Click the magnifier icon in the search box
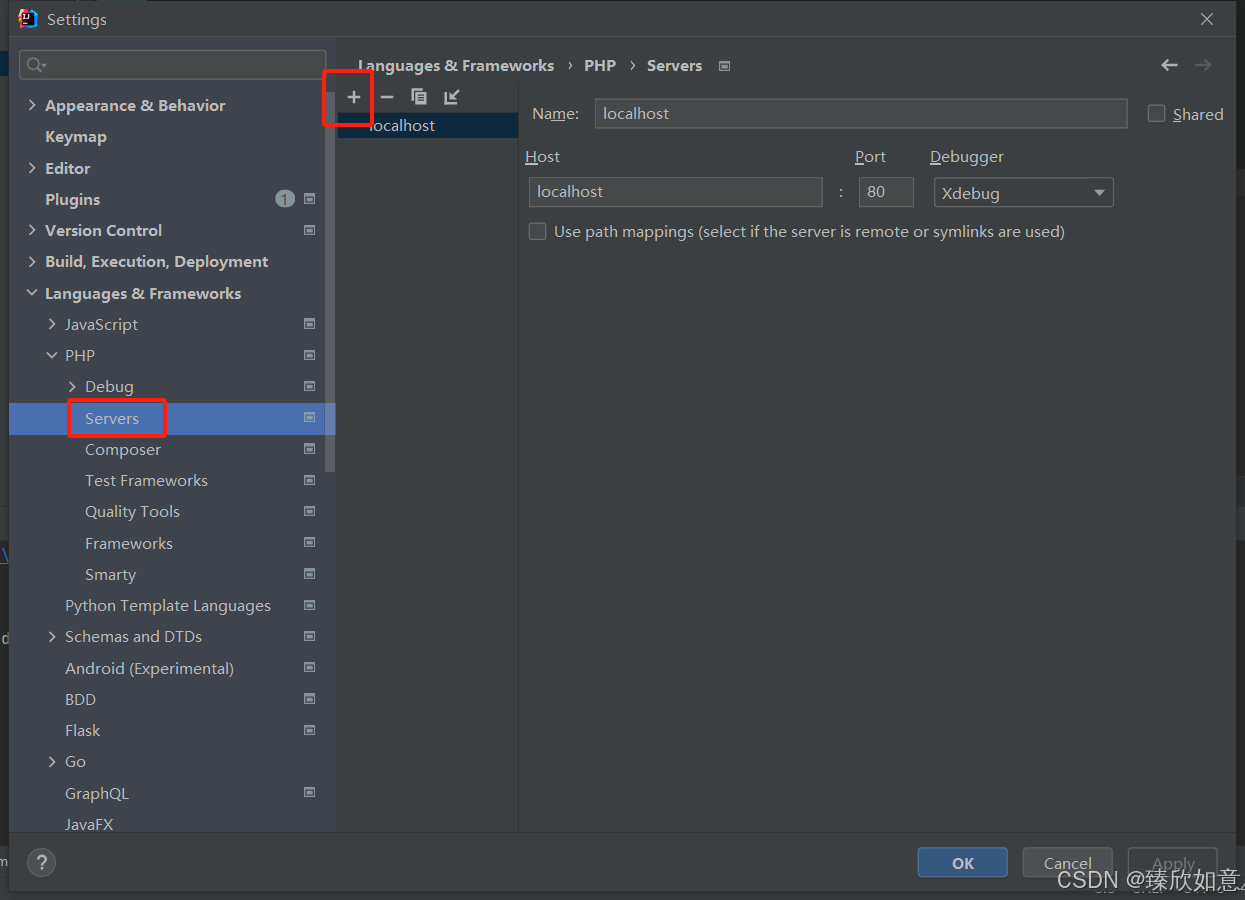The height and width of the screenshot is (900, 1245). [x=34, y=64]
